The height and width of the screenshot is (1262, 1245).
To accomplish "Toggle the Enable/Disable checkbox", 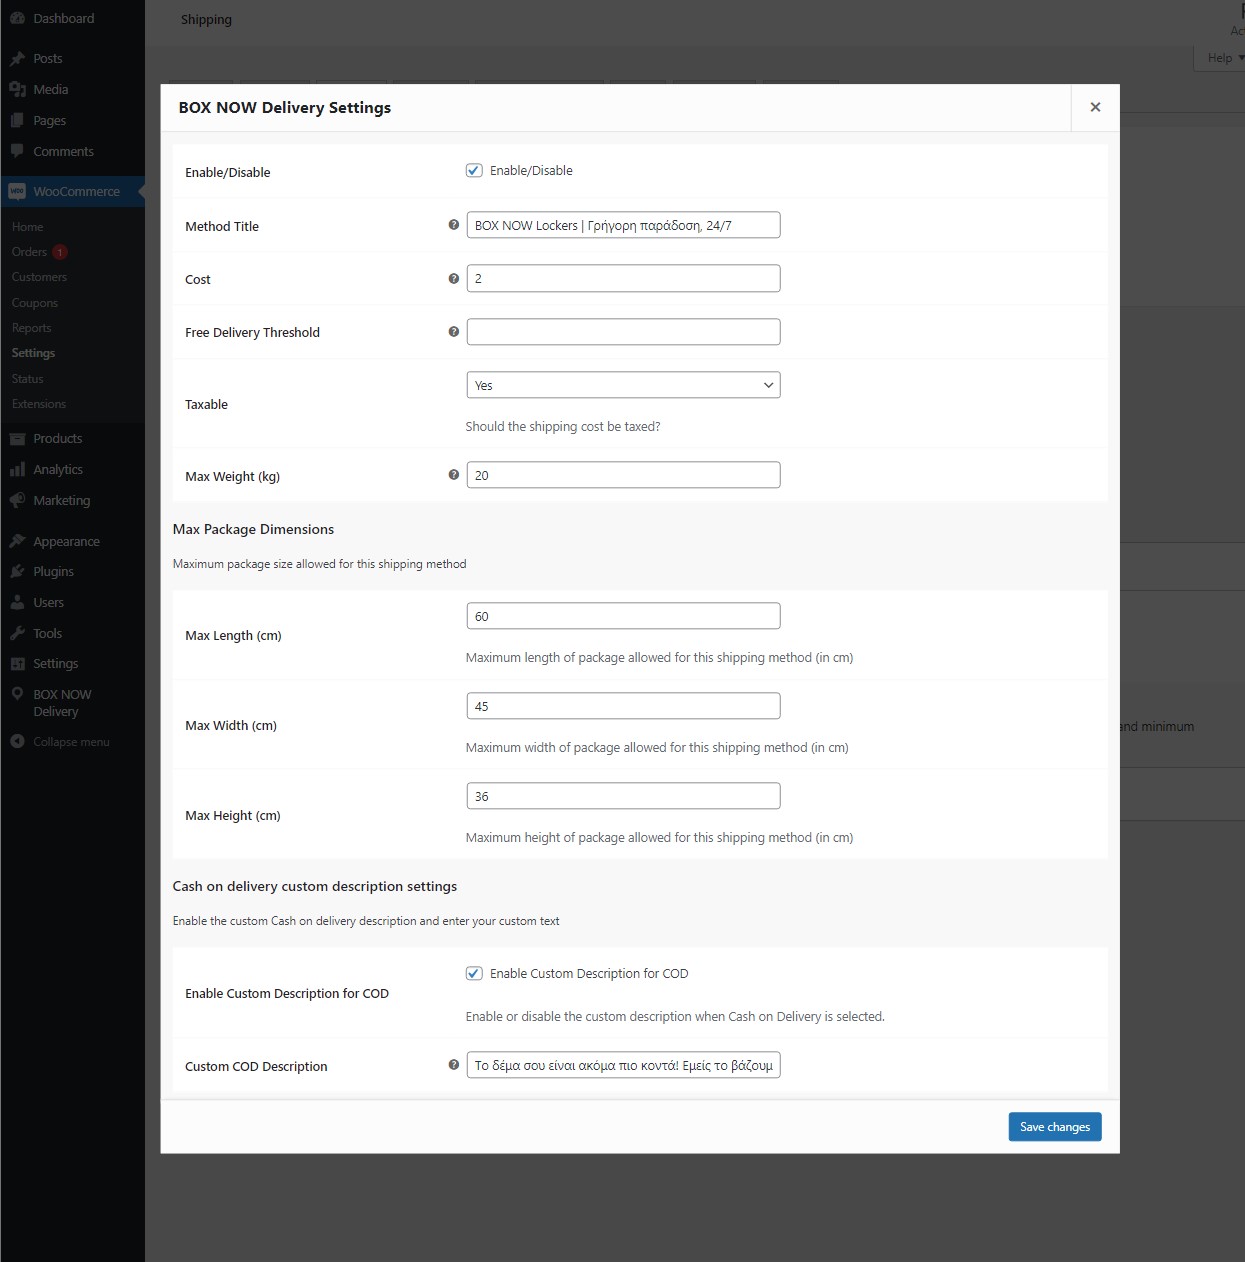I will click(474, 171).
